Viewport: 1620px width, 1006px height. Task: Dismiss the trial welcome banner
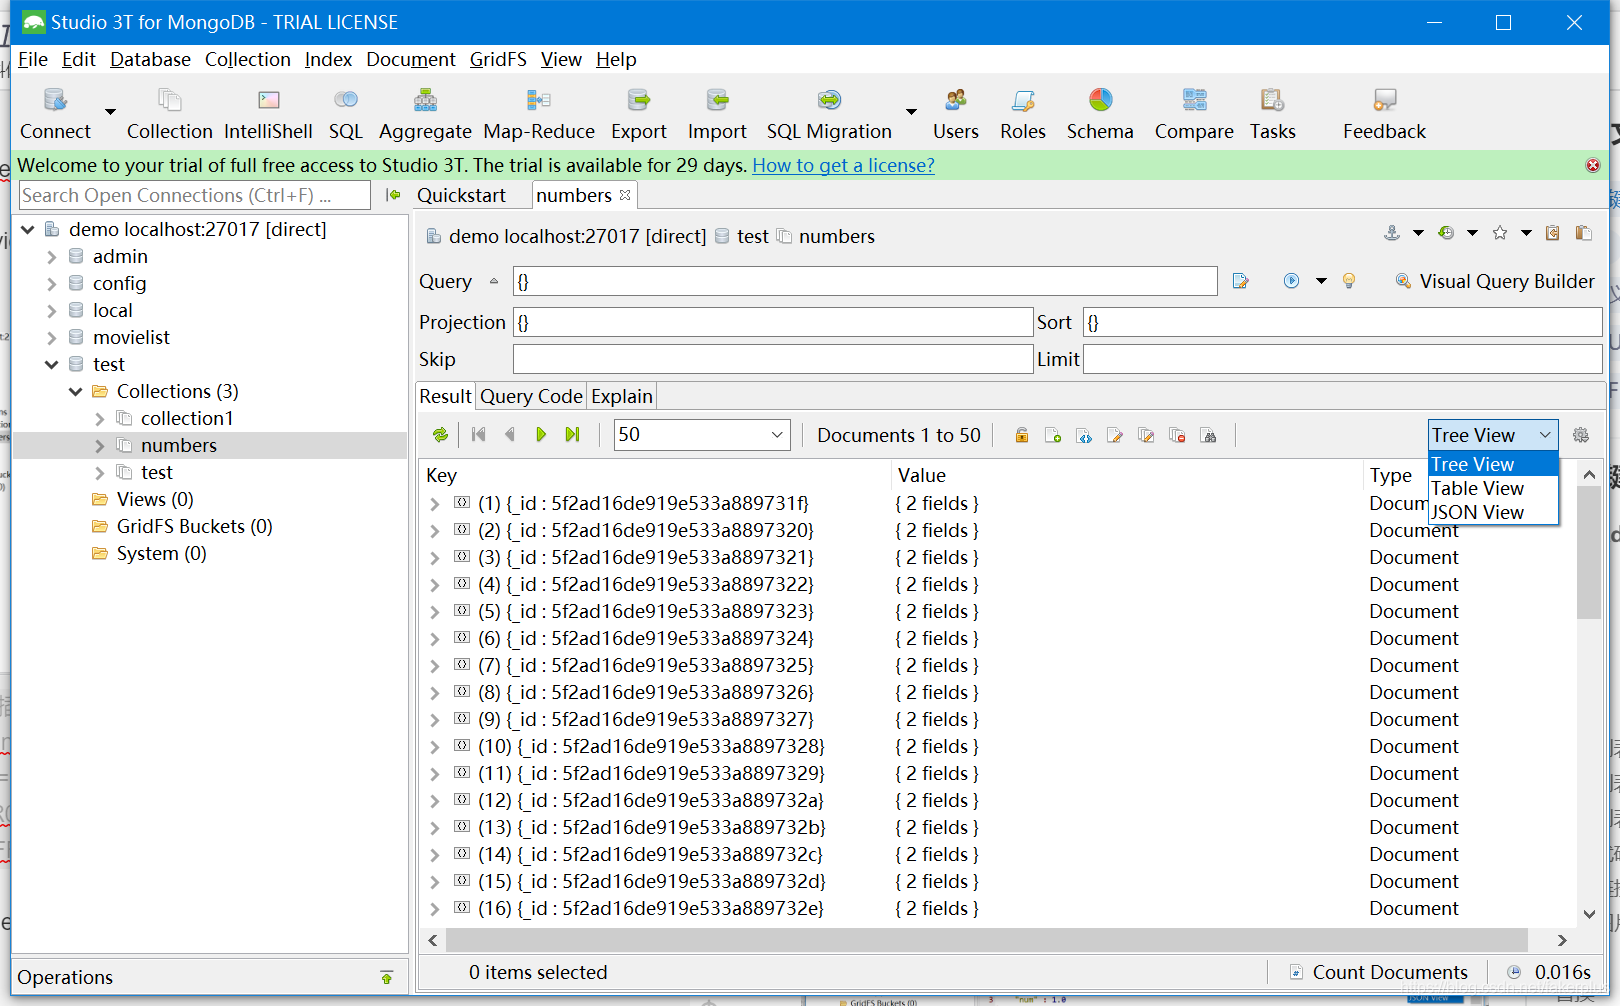pyautogui.click(x=1593, y=165)
